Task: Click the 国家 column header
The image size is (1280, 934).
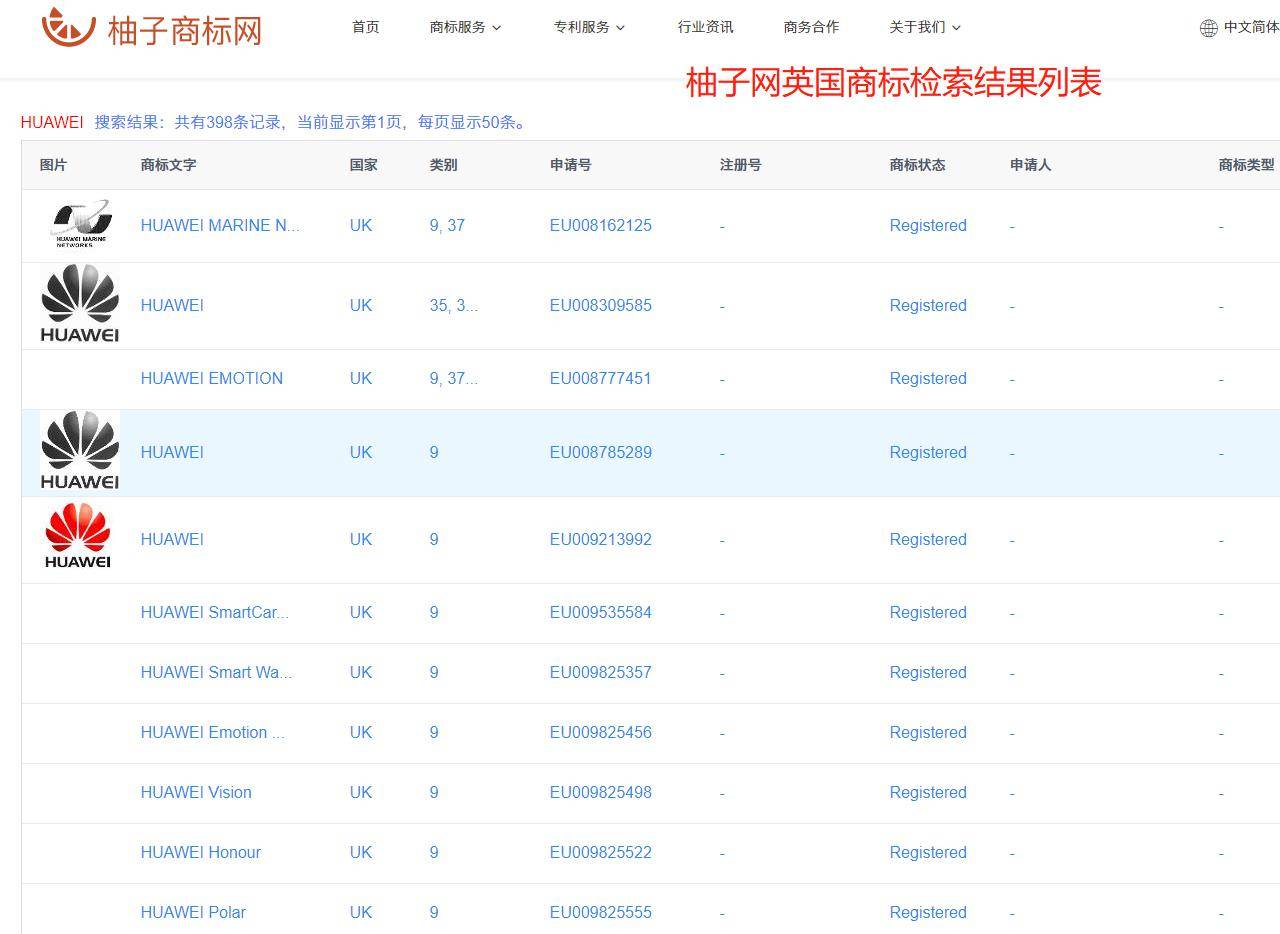Action: tap(363, 165)
